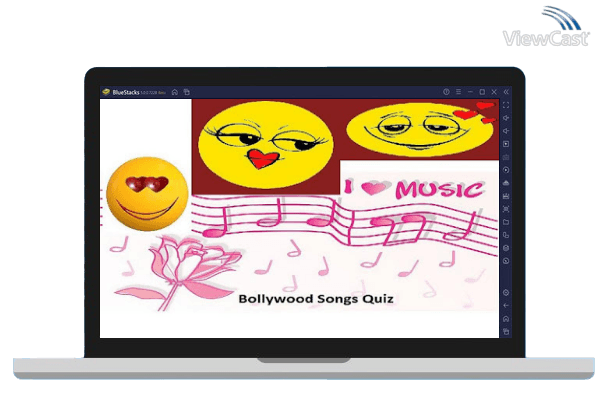This screenshot has width=602, height=414.
Task: Click the Android back arrow in the sidebar
Action: coord(506,306)
